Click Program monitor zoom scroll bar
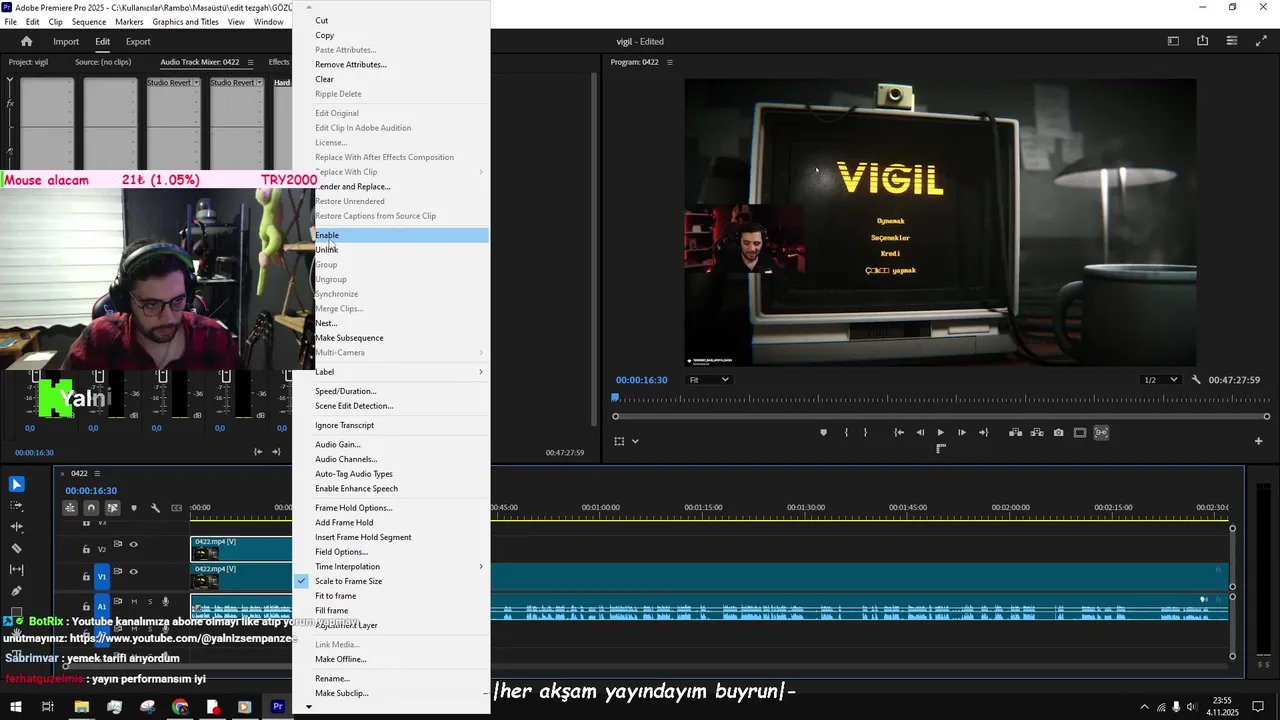Image resolution: width=1280 pixels, height=720 pixels. pos(940,416)
